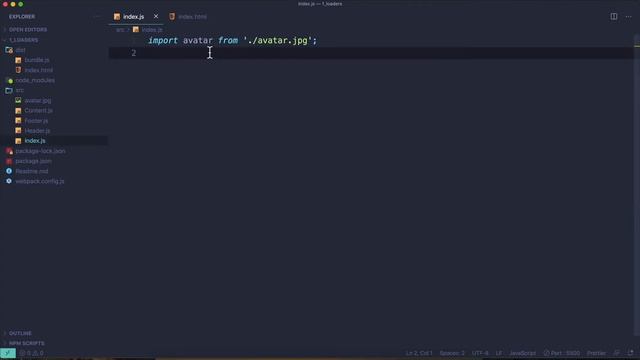This screenshot has width=640, height=360.
Task: Open Content.js in the file tree
Action: click(38, 111)
